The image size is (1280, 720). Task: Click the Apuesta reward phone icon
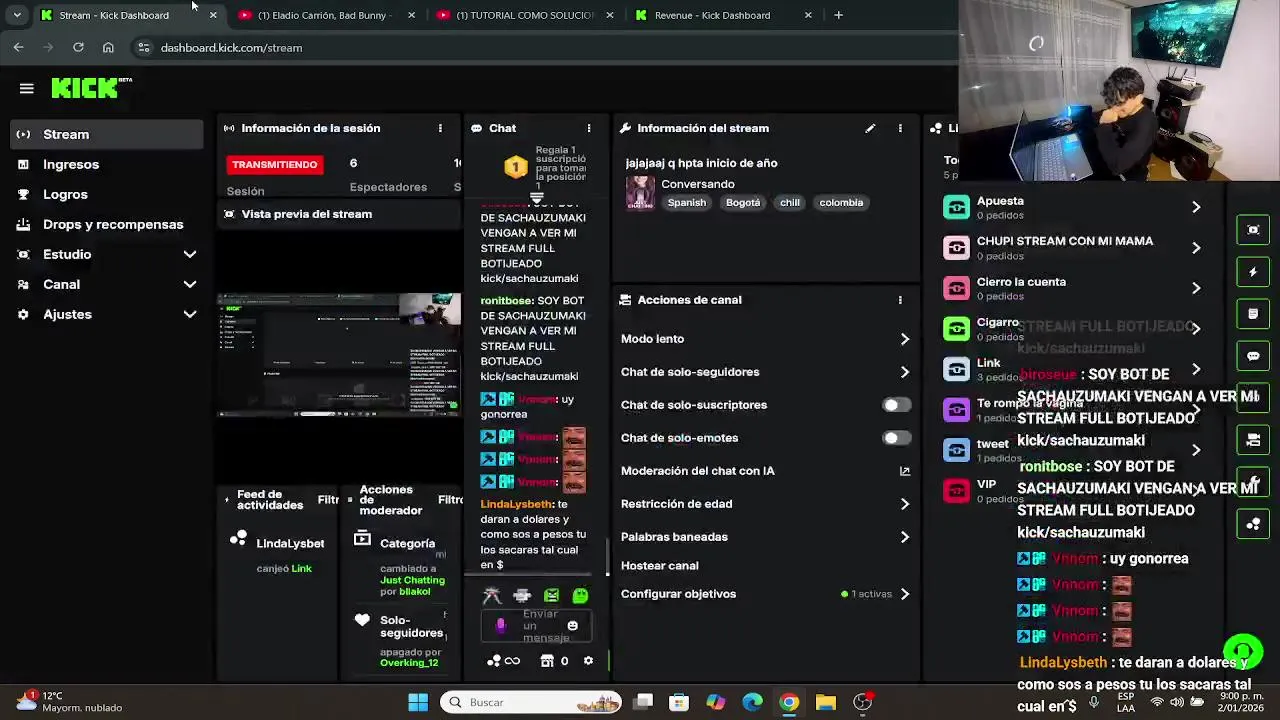click(x=957, y=207)
